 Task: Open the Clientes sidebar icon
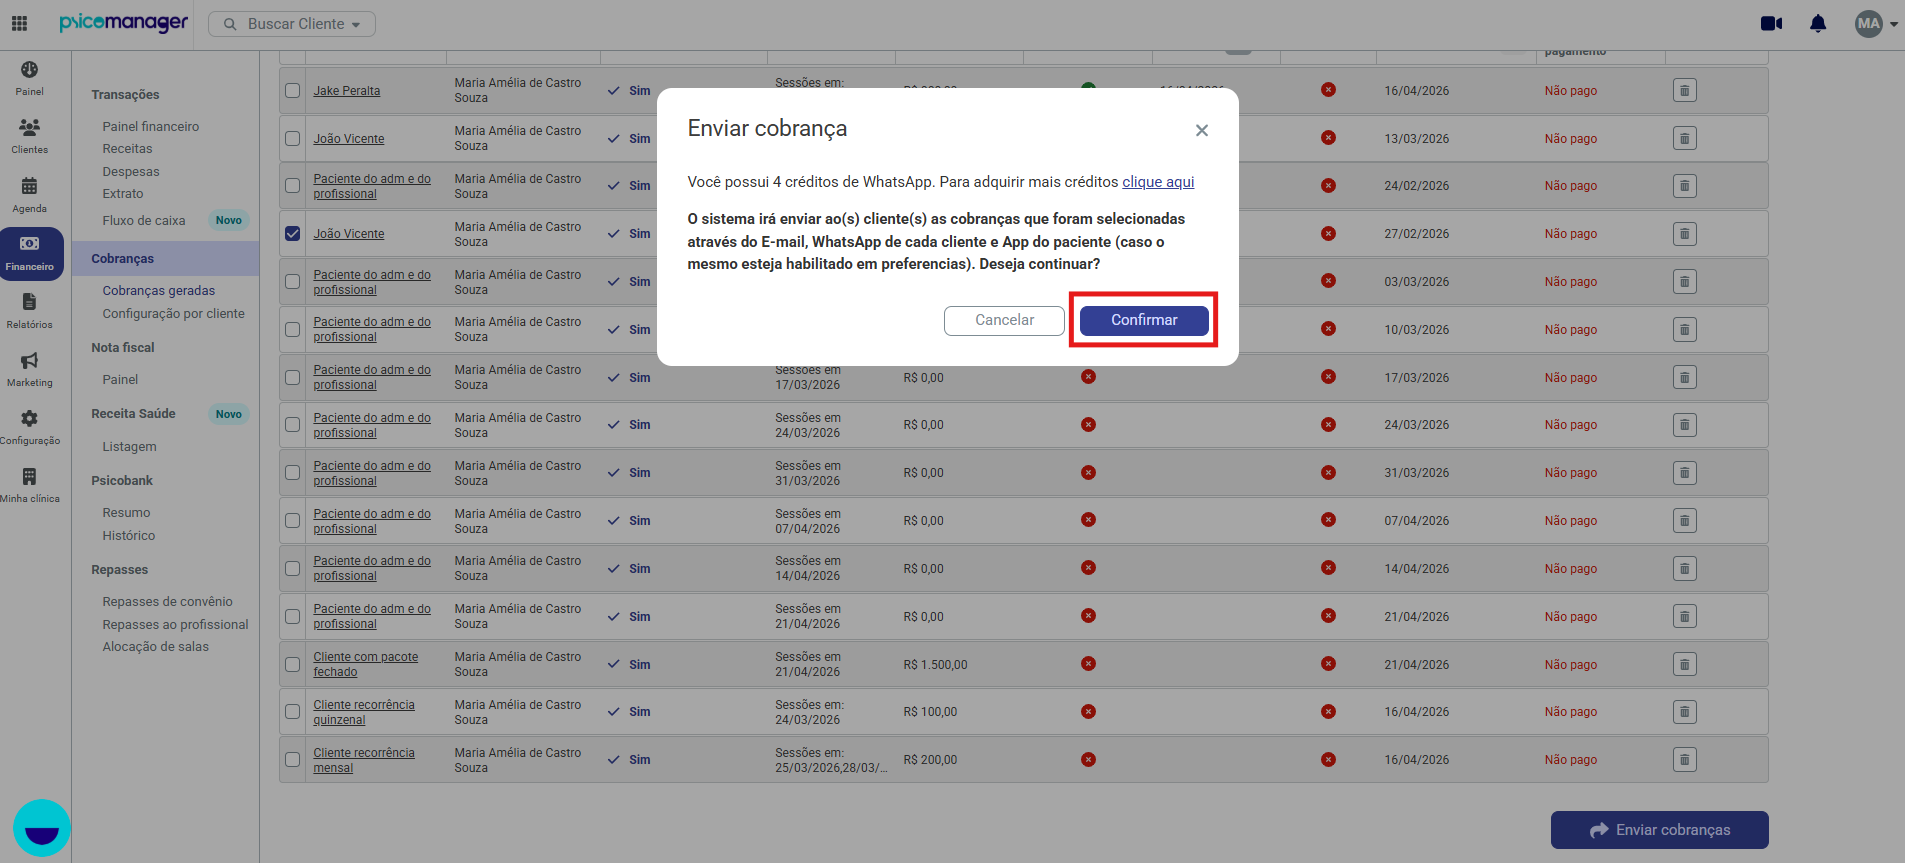[29, 136]
